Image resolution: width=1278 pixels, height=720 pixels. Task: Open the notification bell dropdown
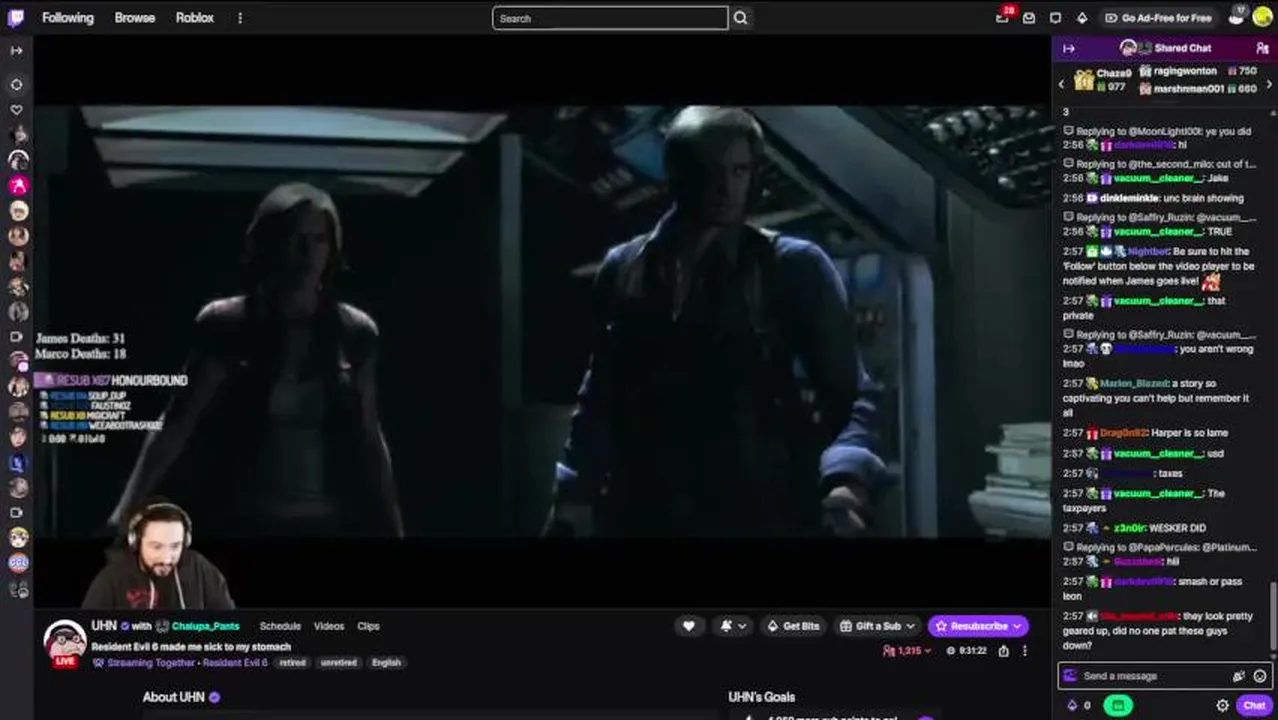pos(733,626)
